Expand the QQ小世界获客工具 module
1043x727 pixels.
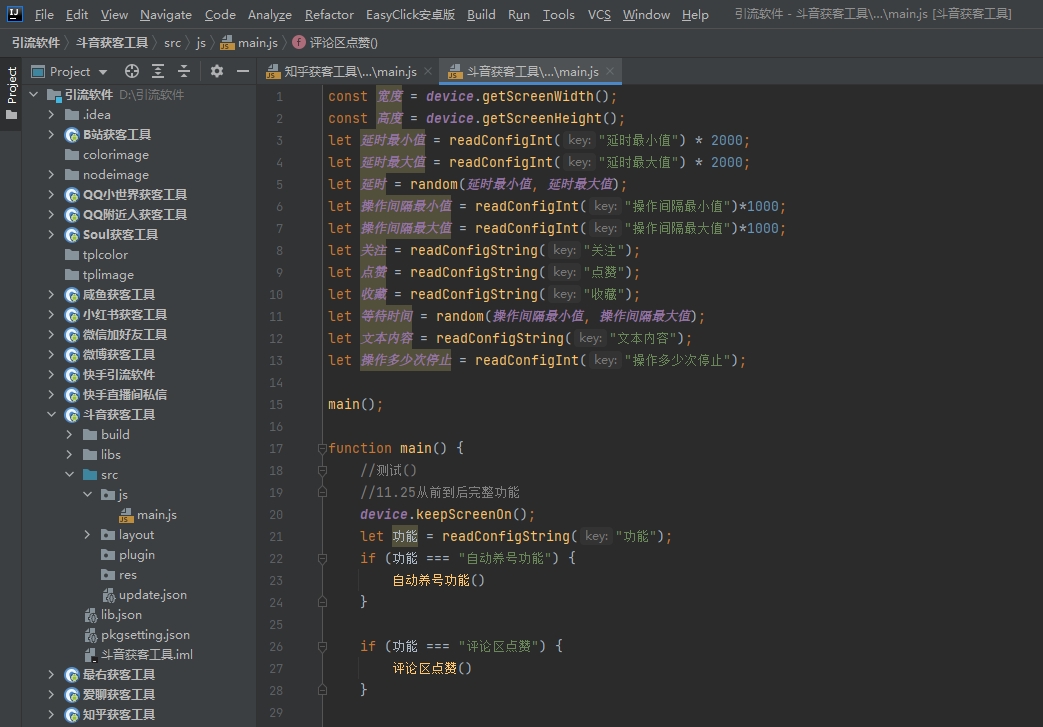[51, 194]
